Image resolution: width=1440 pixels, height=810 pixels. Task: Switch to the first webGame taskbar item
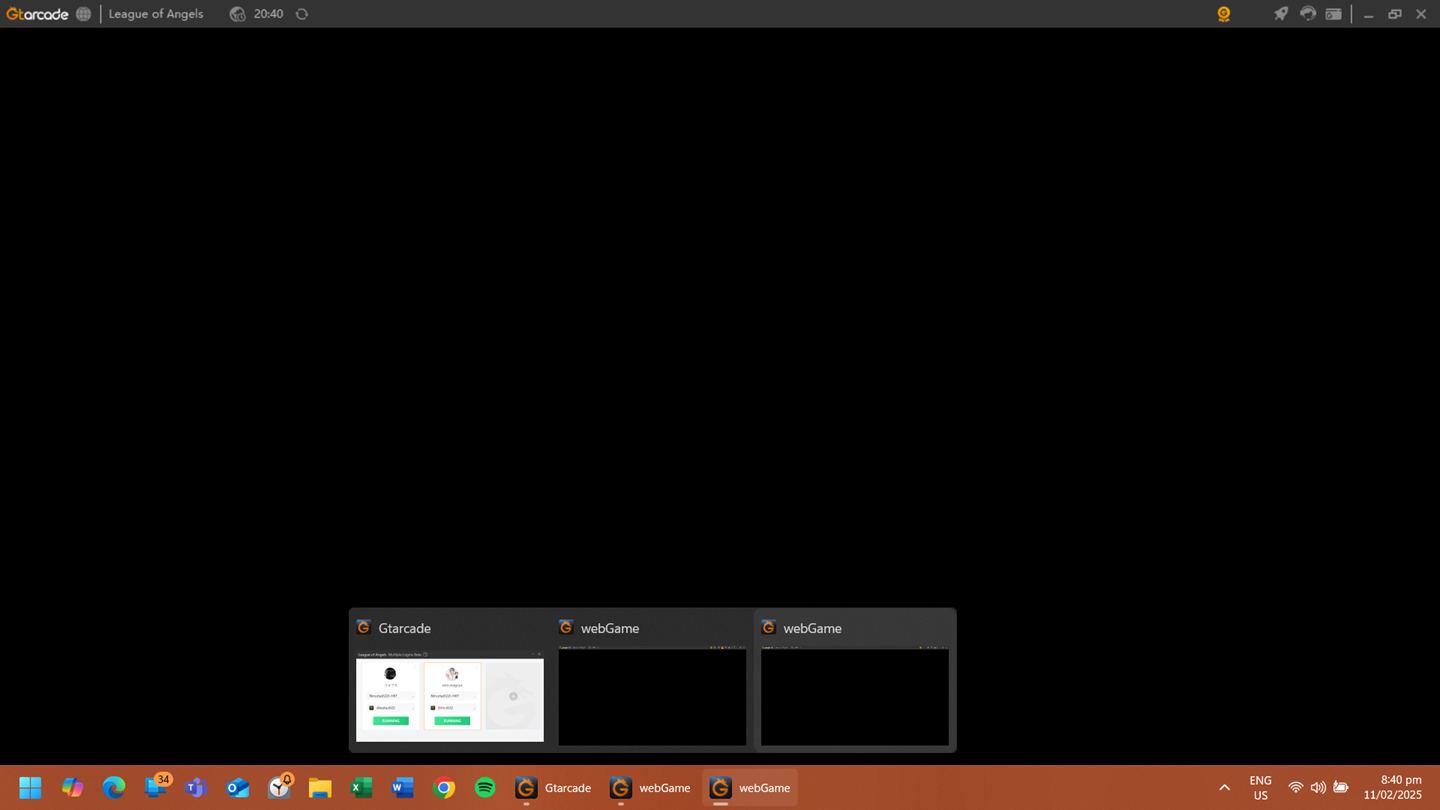[x=650, y=788]
